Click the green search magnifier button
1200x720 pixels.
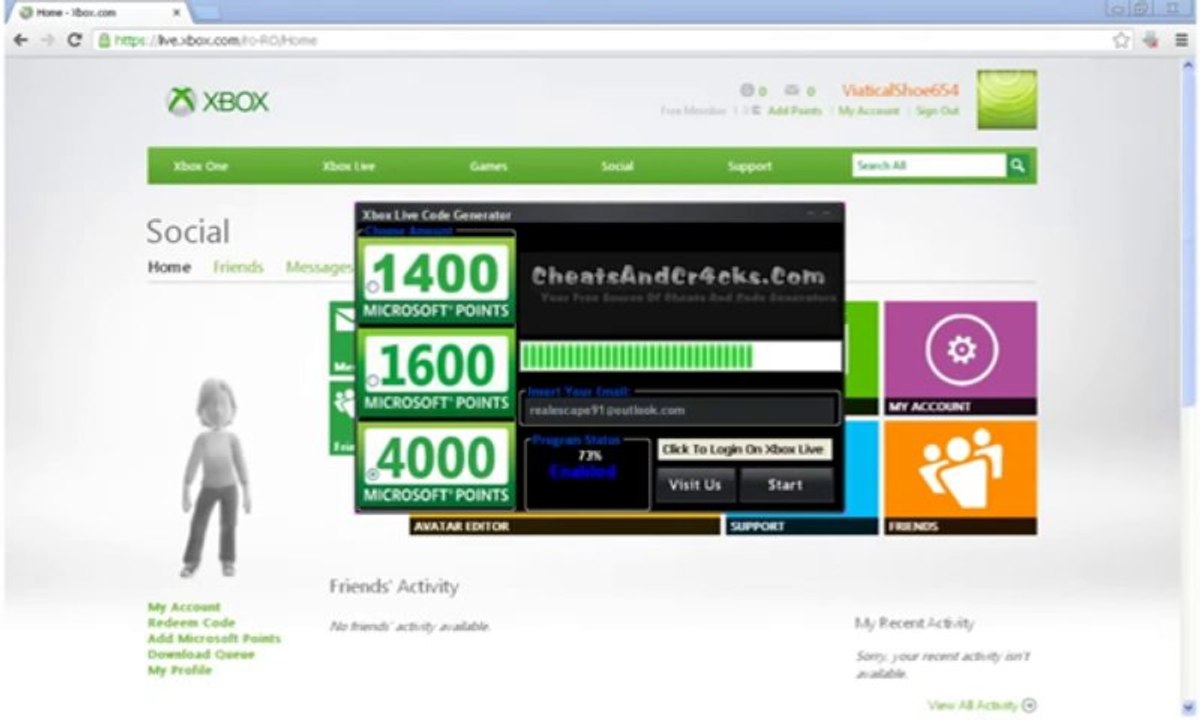[1018, 166]
